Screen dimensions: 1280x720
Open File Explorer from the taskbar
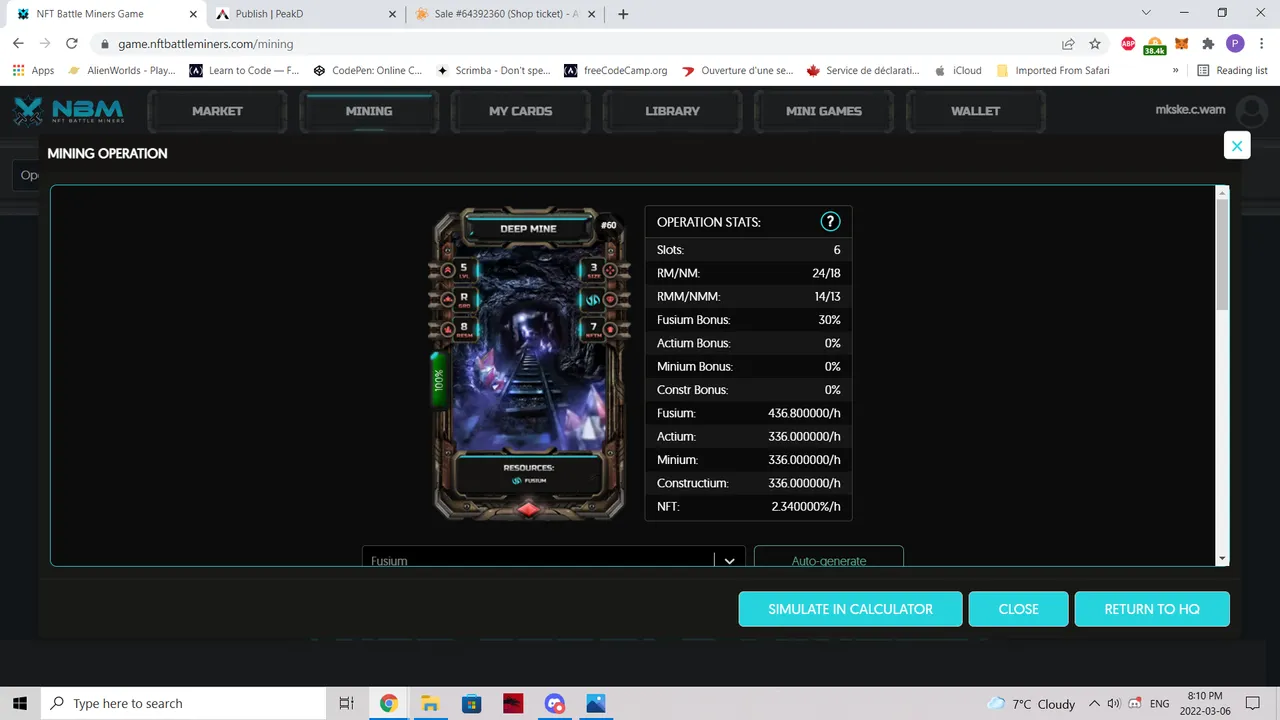tap(430, 703)
